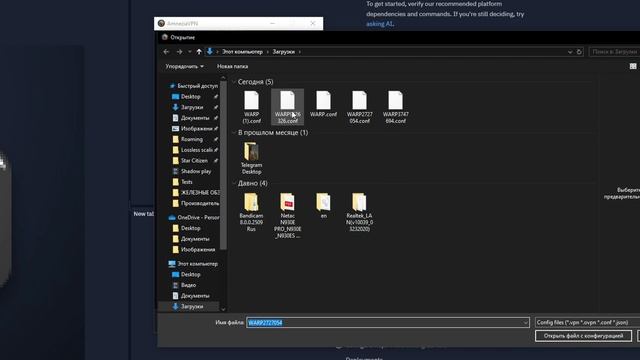Image resolution: width=640 pixels, height=360 pixels.
Task: Open the Config files type filter dropdown
Action: tap(587, 322)
